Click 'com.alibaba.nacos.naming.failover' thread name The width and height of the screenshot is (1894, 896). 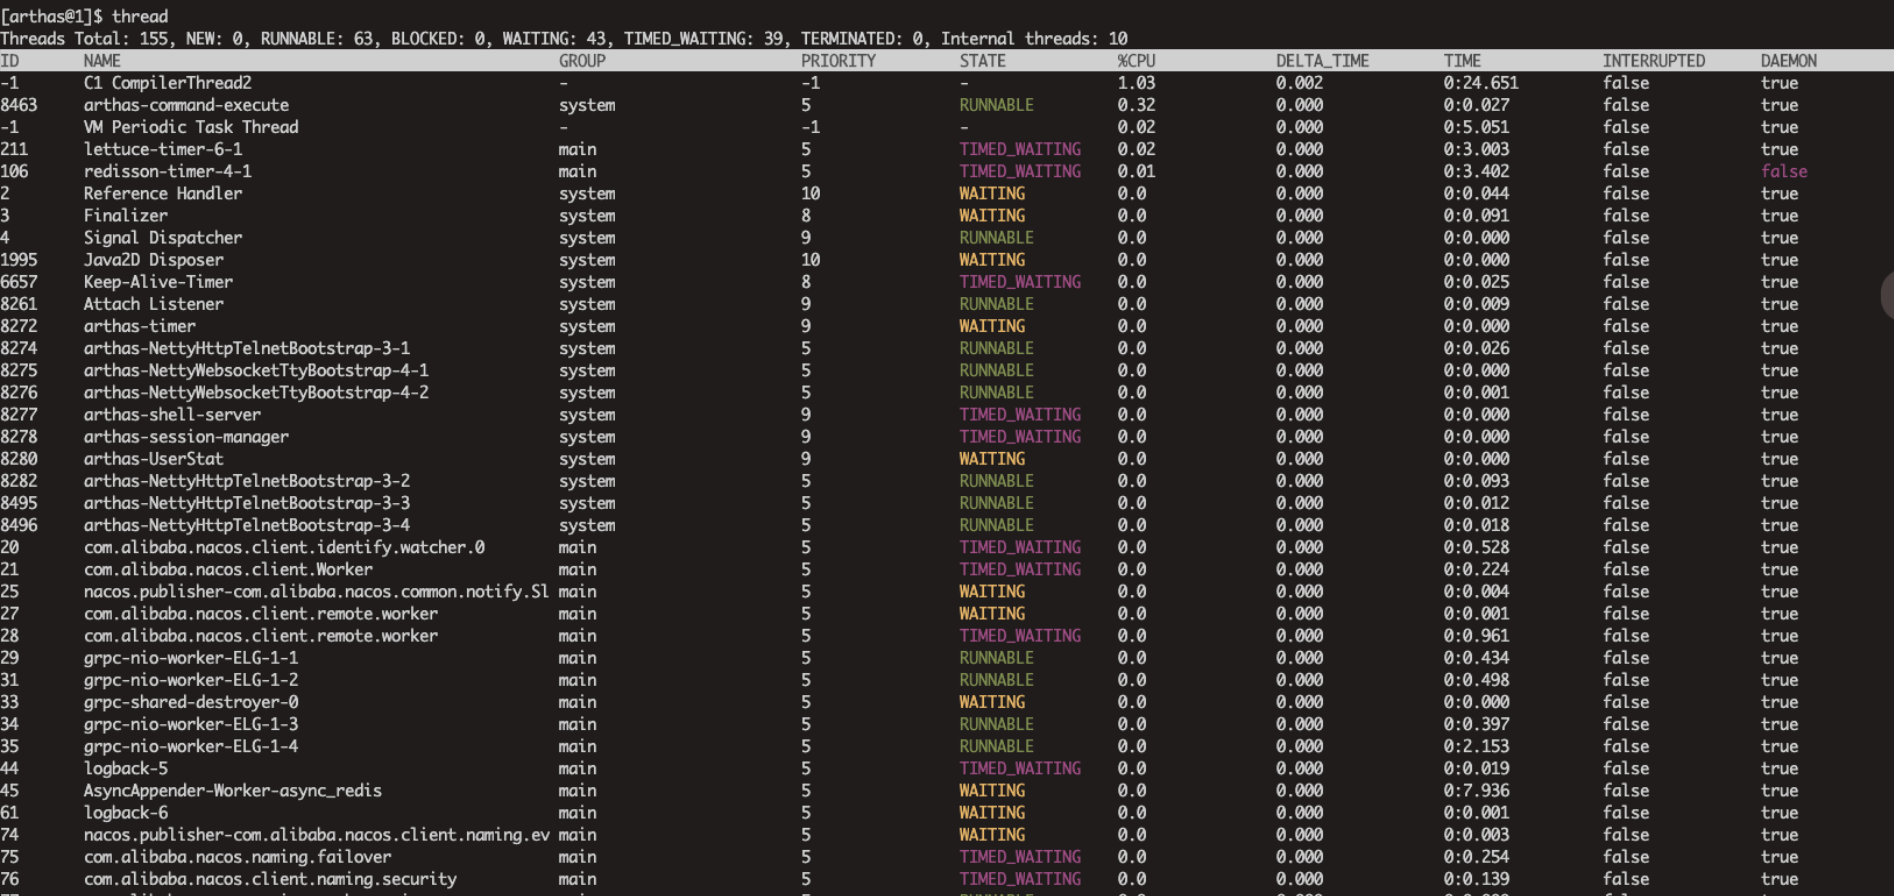(238, 857)
